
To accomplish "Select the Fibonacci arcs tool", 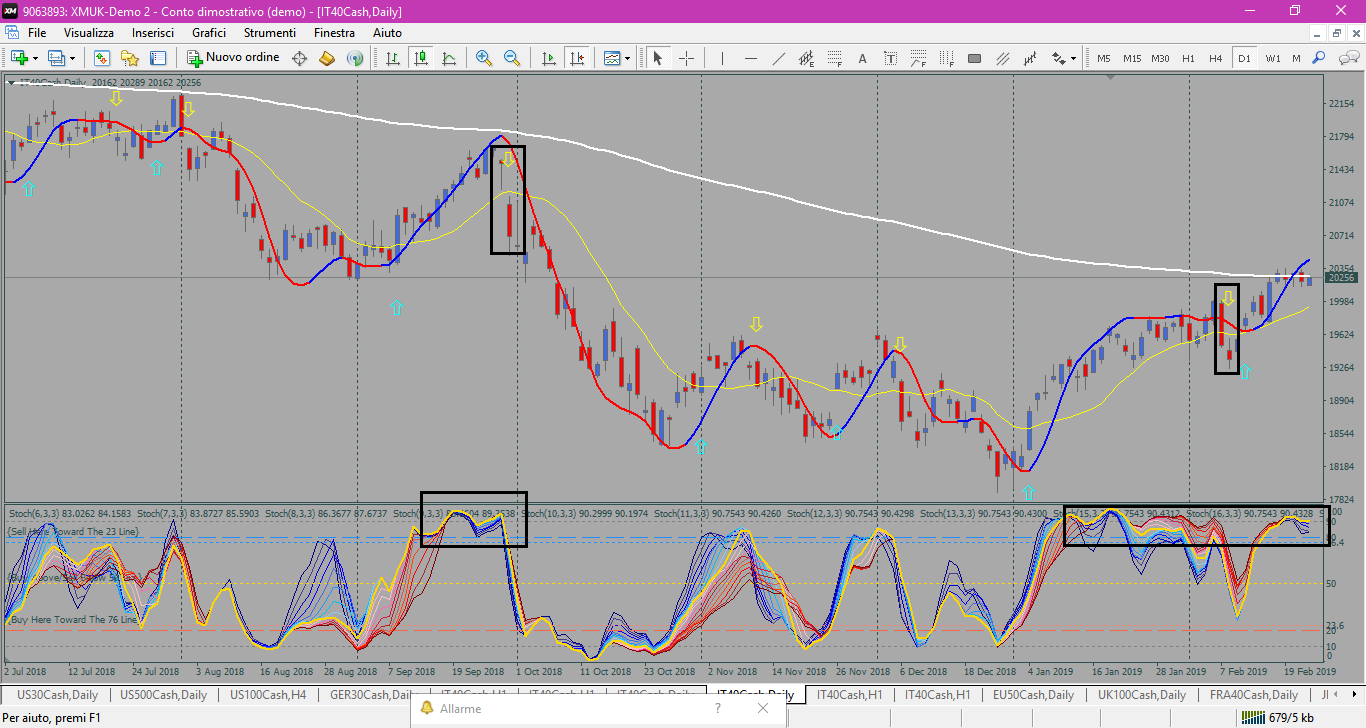I will (x=919, y=58).
